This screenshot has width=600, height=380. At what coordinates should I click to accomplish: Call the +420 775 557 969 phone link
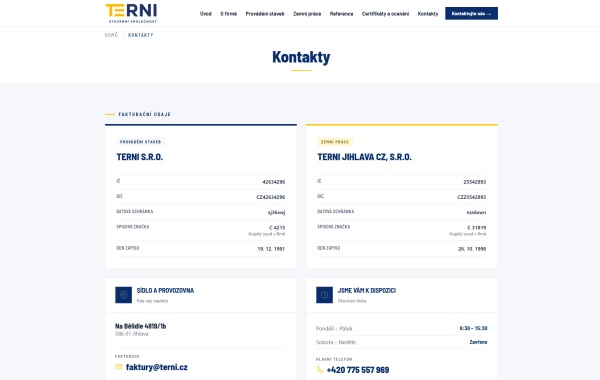click(358, 370)
